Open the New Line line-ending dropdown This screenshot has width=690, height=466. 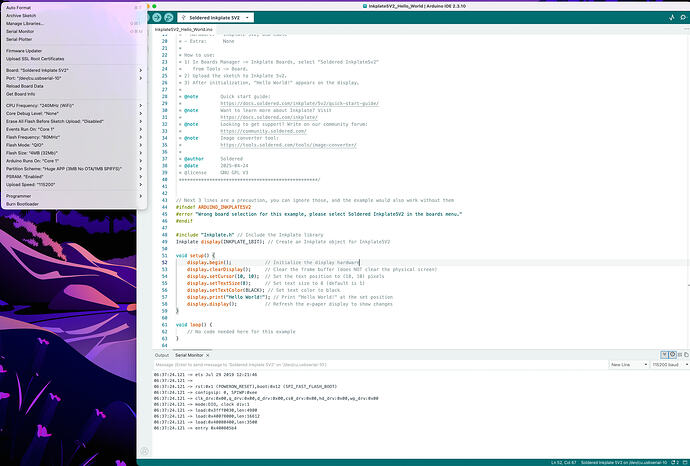(x=629, y=365)
